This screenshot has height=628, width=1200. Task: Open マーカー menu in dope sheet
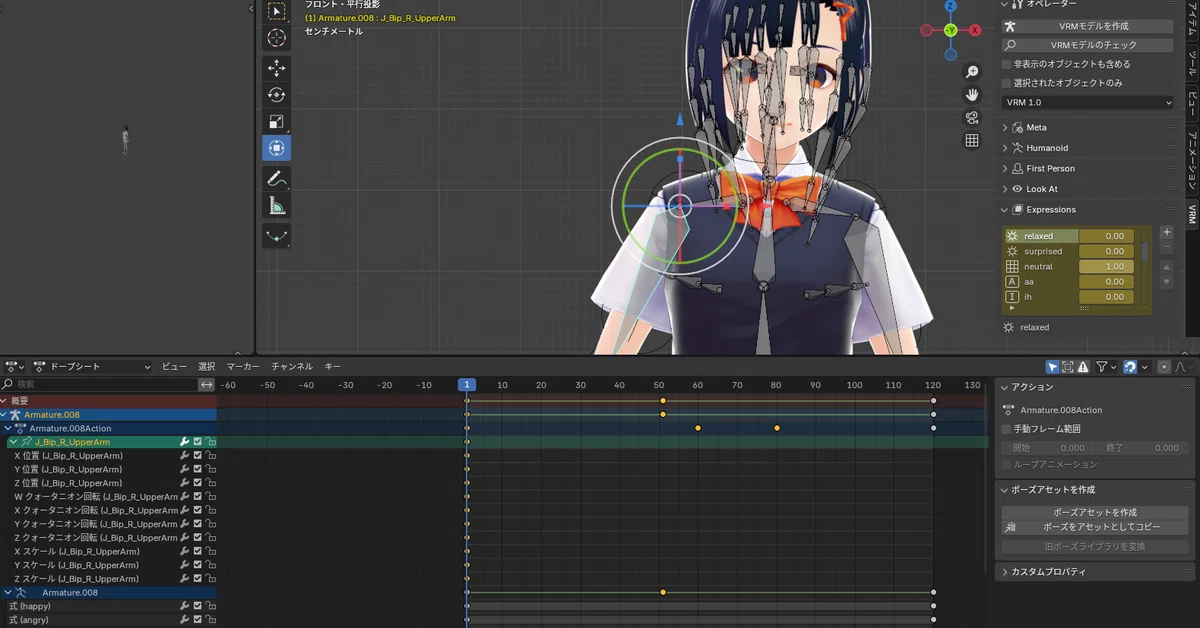coord(243,367)
